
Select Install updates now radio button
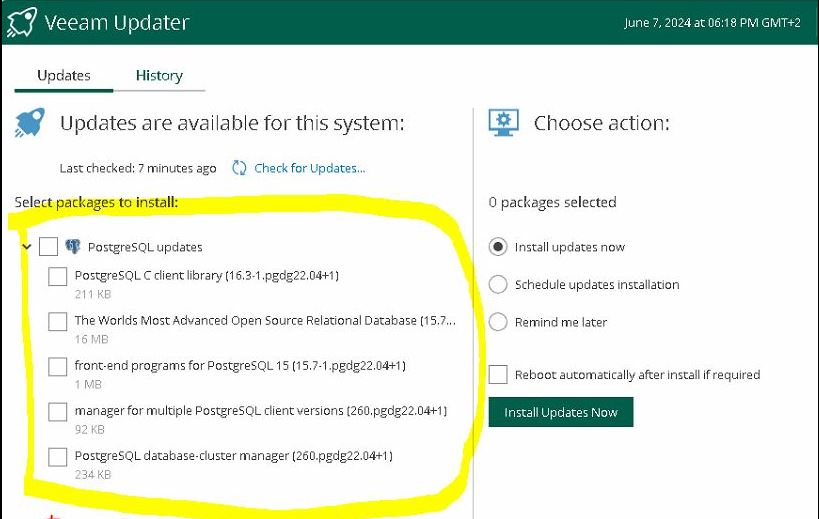tap(498, 246)
